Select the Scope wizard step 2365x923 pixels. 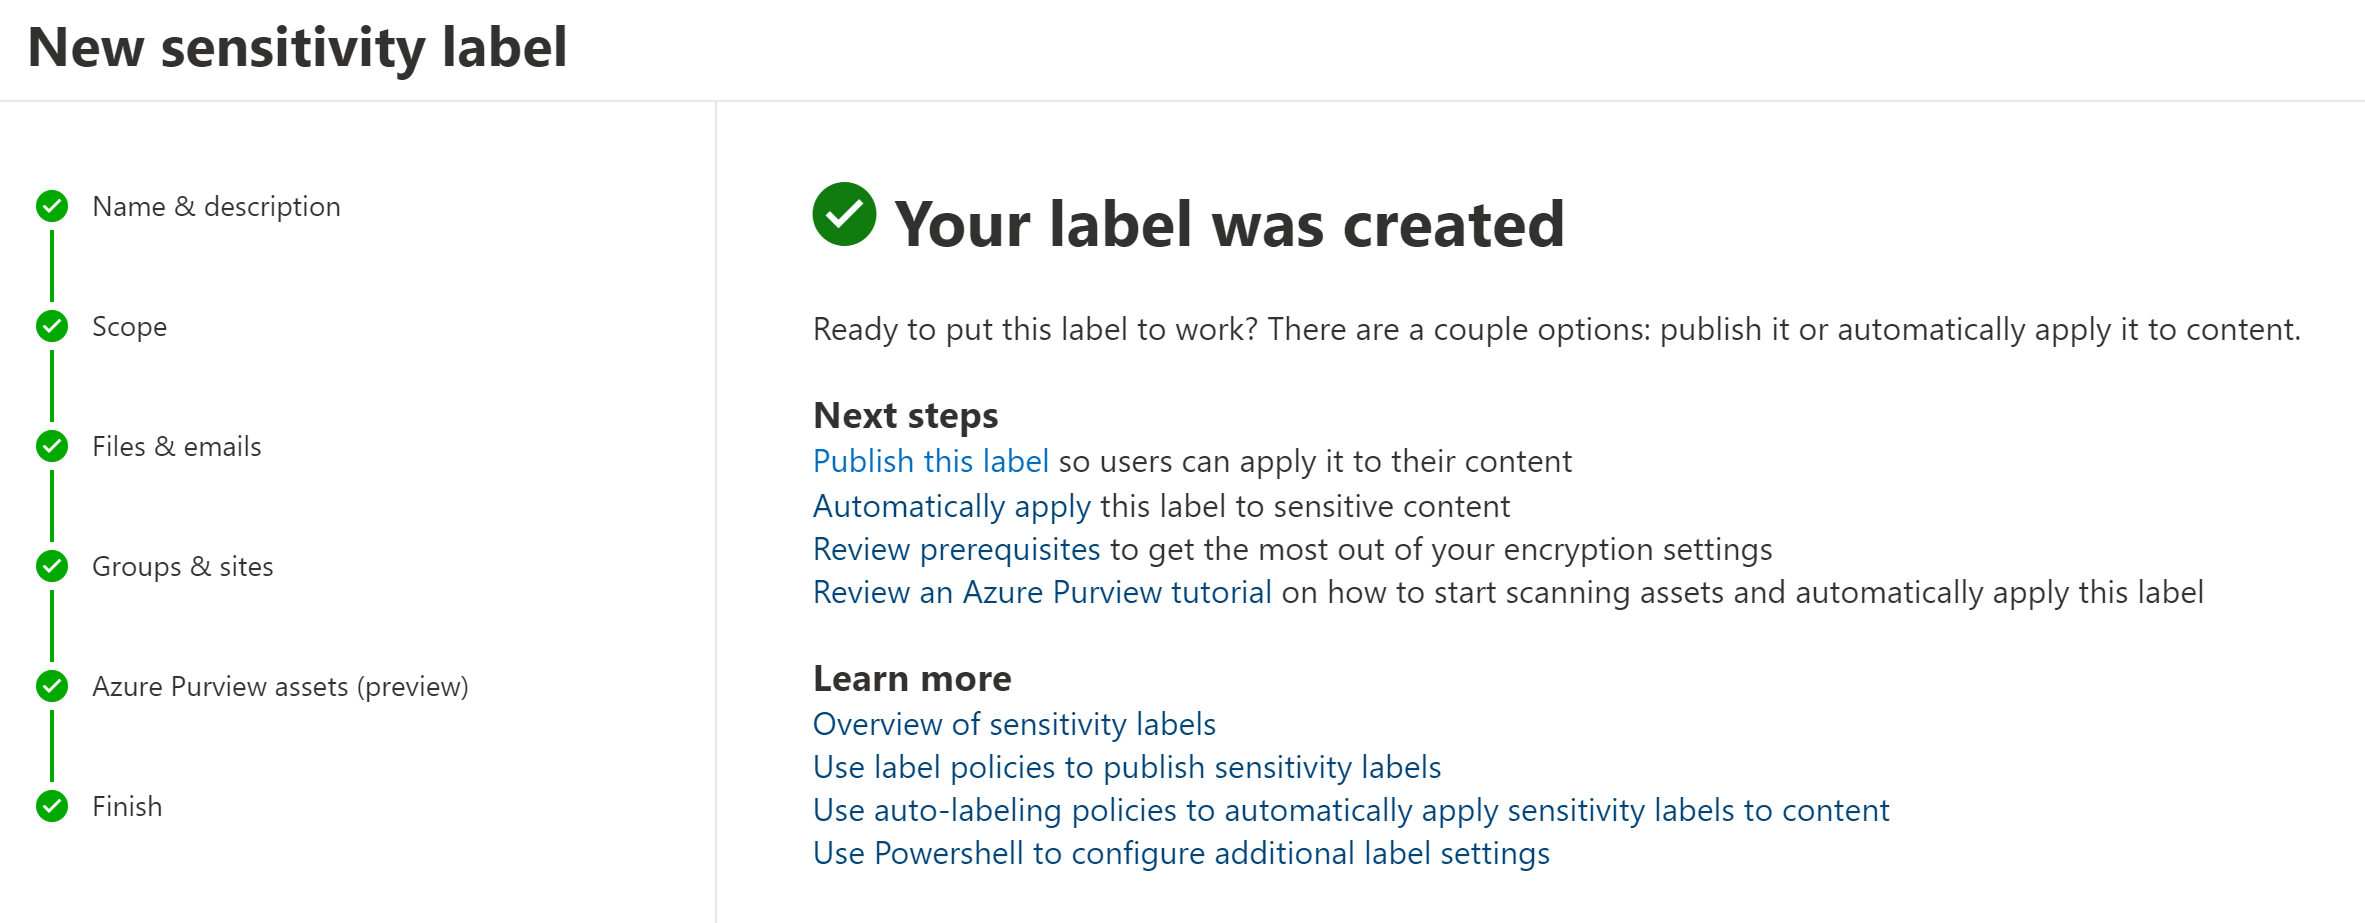click(129, 326)
